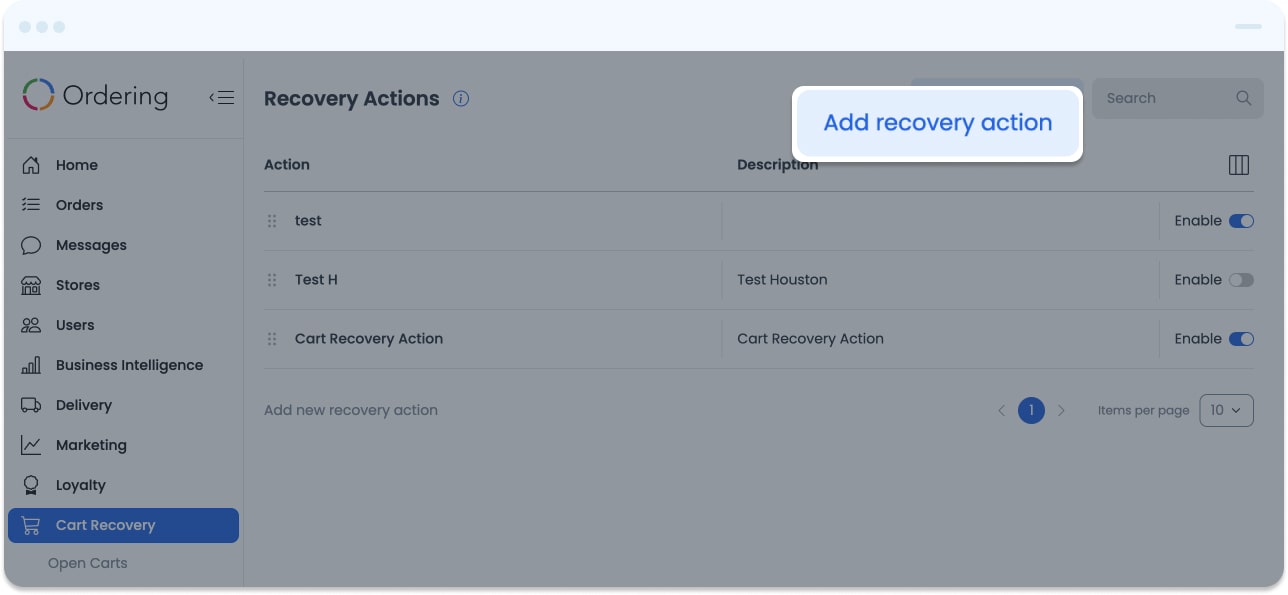Screen dimensions: 1288x595
Task: Click the drag handle beside Test H
Action: pos(272,280)
